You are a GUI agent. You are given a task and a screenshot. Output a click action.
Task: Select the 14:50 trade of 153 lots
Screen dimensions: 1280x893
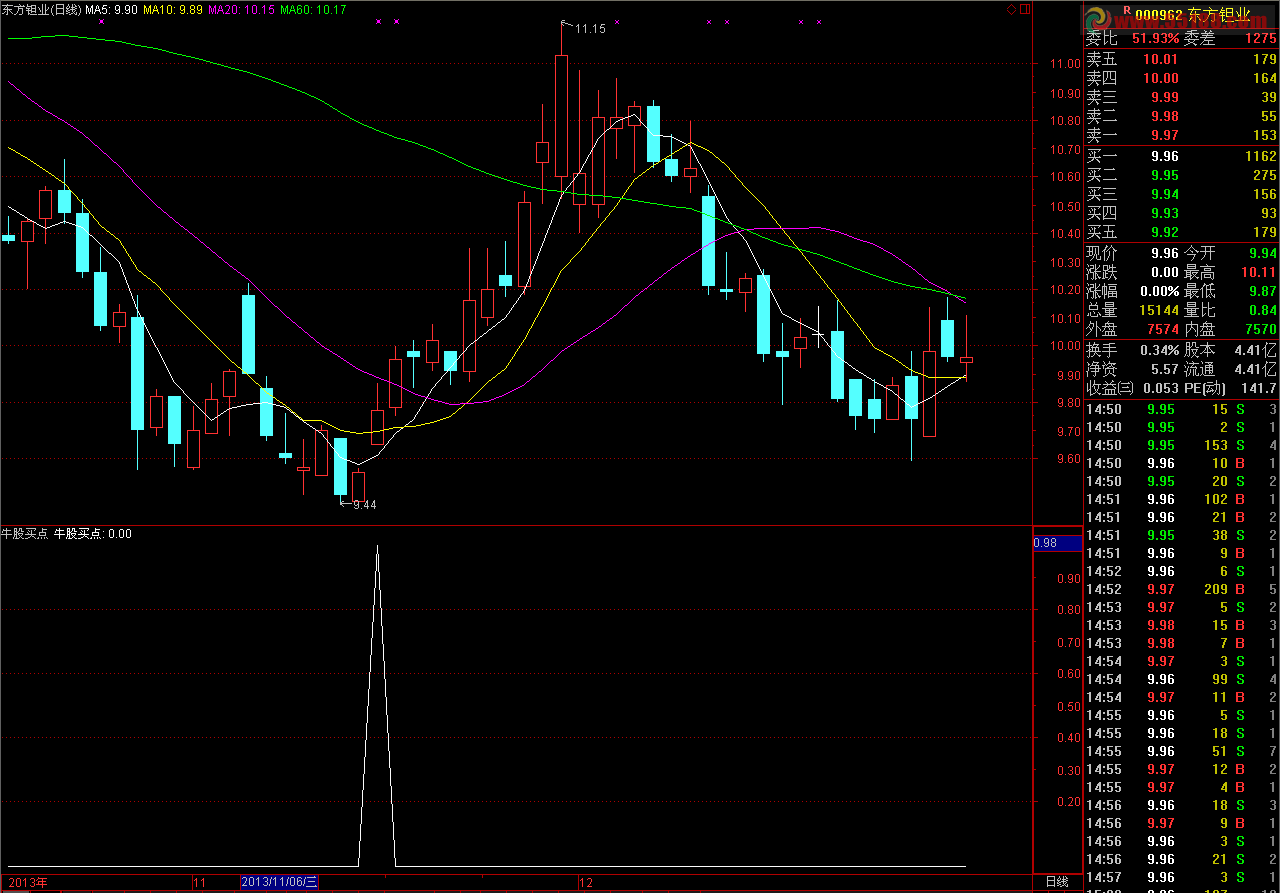tap(1182, 445)
